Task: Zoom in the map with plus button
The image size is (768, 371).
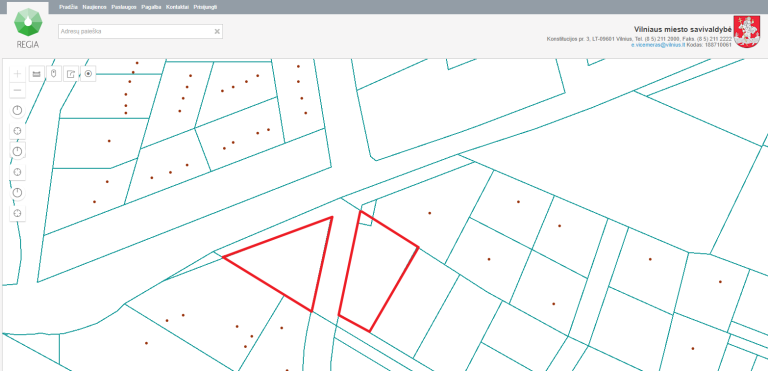Action: coord(18,74)
